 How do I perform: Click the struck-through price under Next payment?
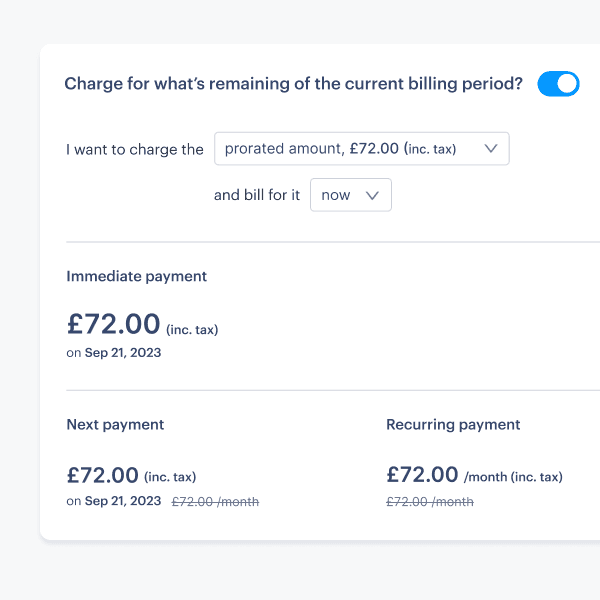215,502
